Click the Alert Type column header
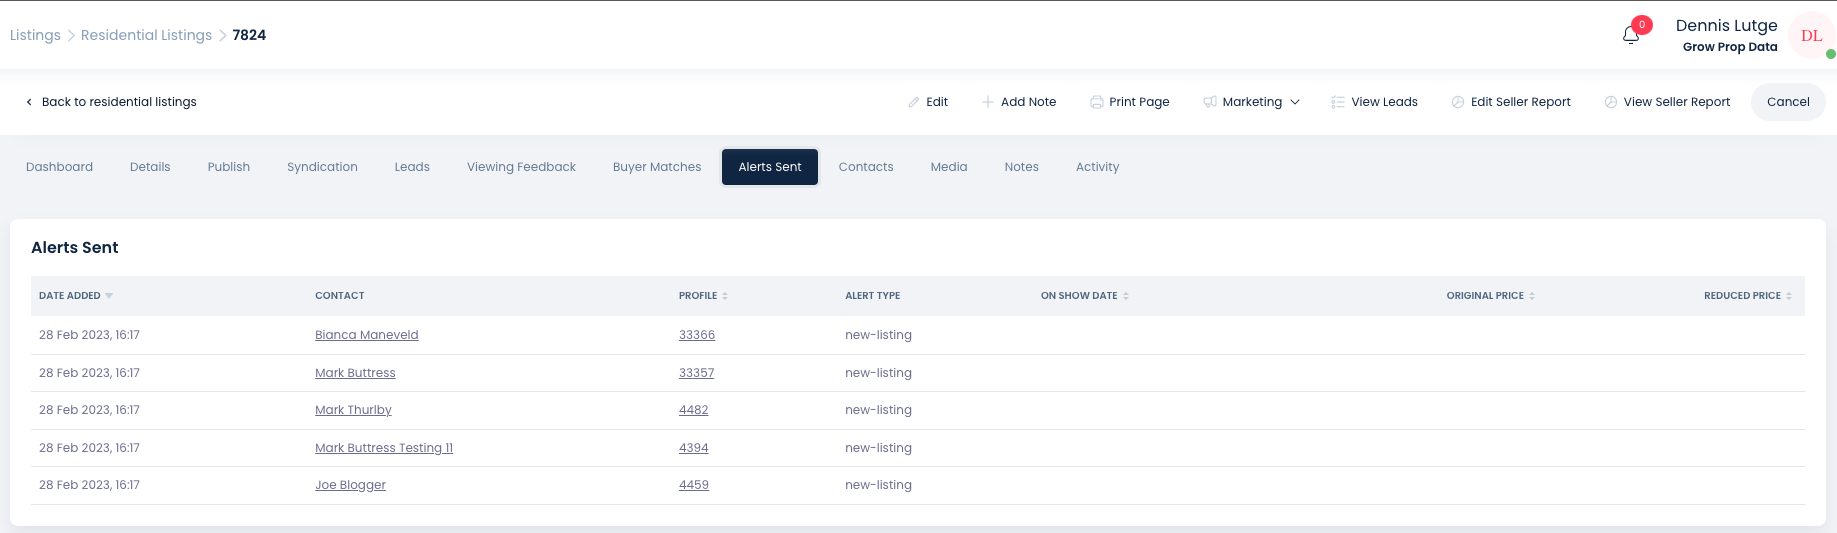 click(x=872, y=296)
